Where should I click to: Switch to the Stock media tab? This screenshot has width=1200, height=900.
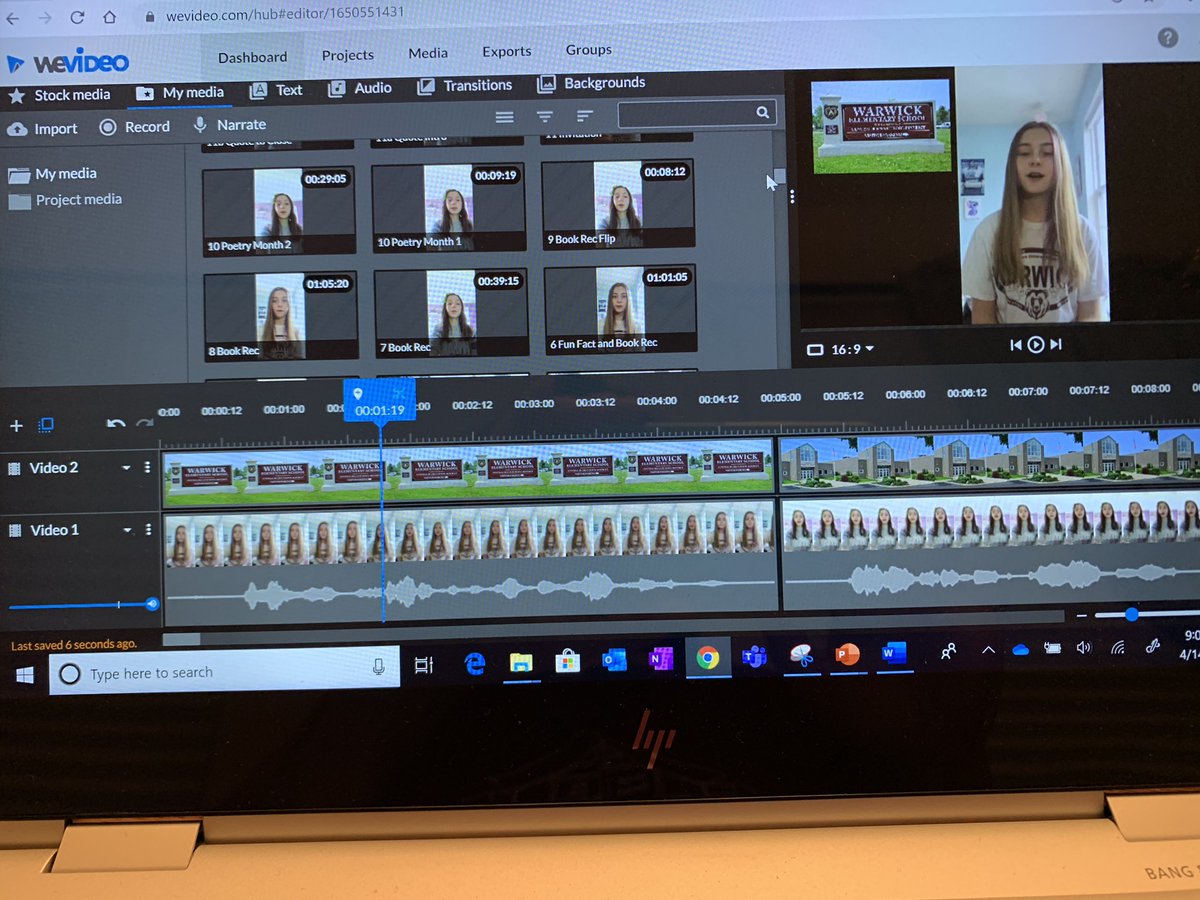coord(60,95)
